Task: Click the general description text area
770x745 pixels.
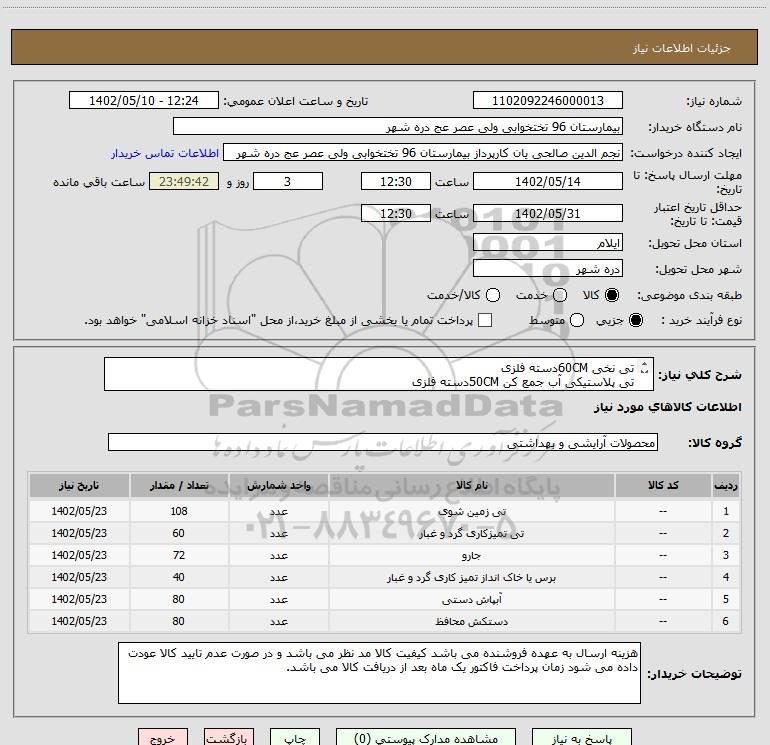Action: (379, 374)
